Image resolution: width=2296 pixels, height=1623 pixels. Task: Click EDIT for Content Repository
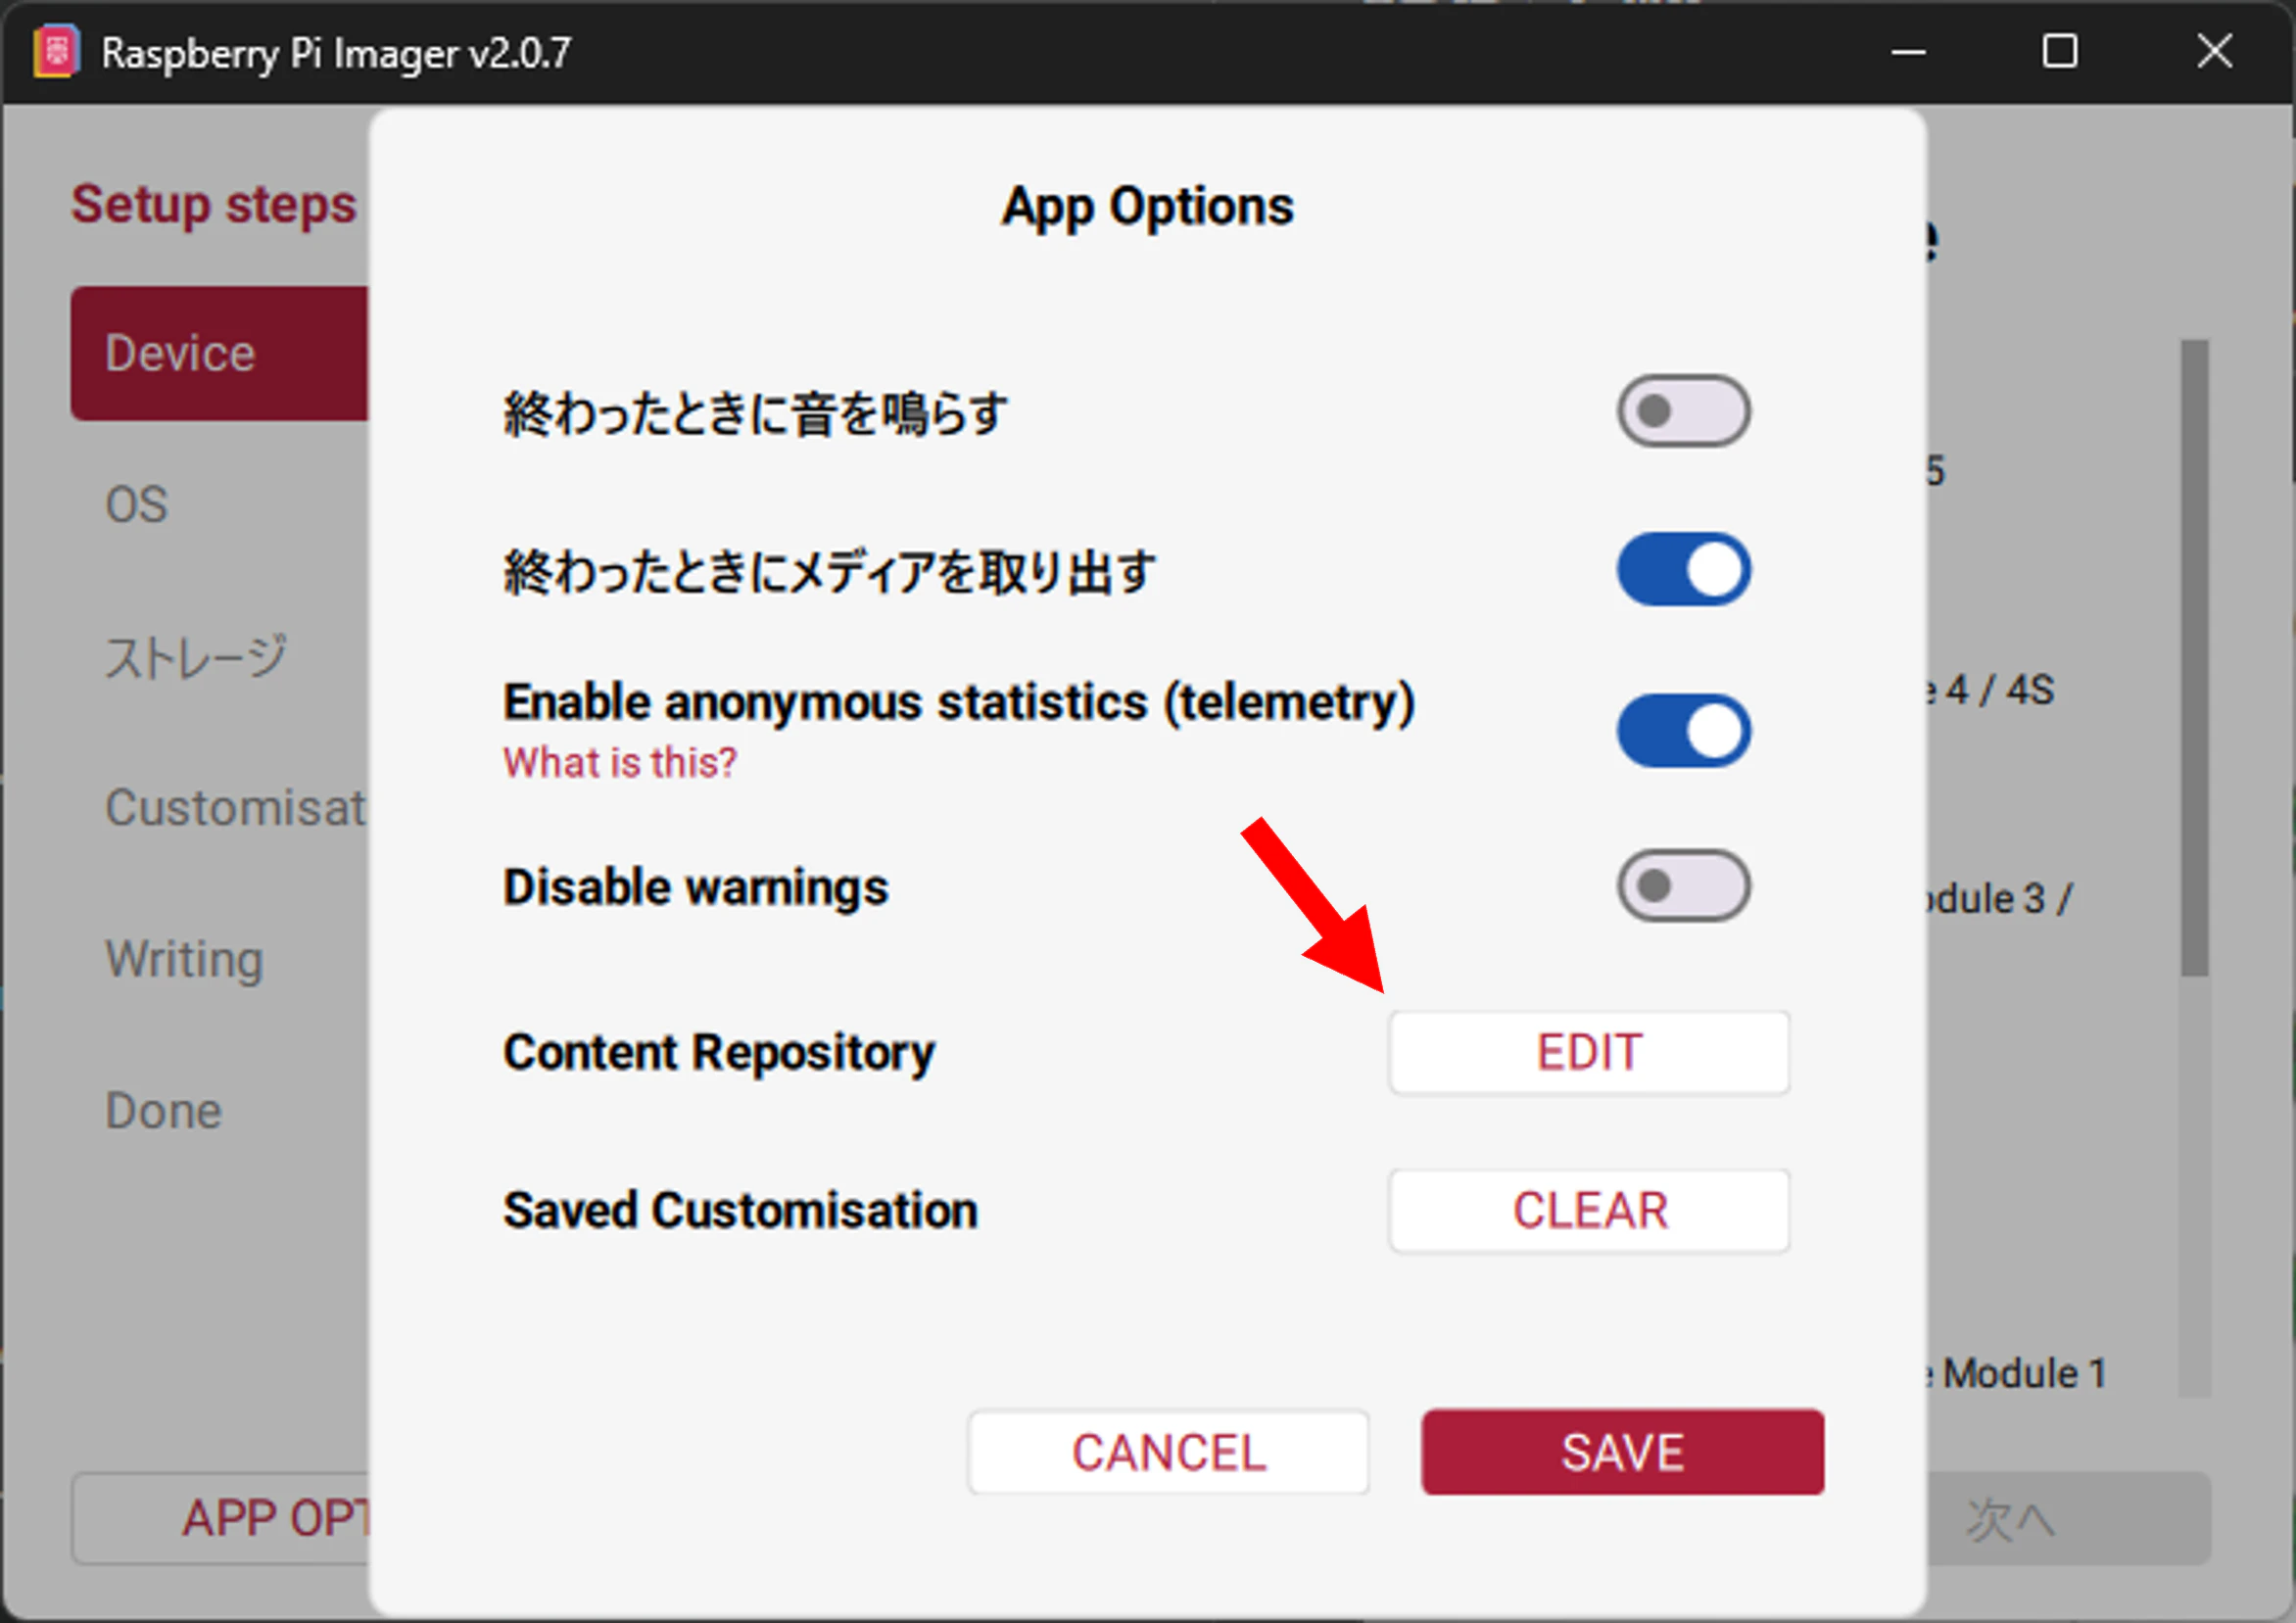[x=1589, y=1053]
